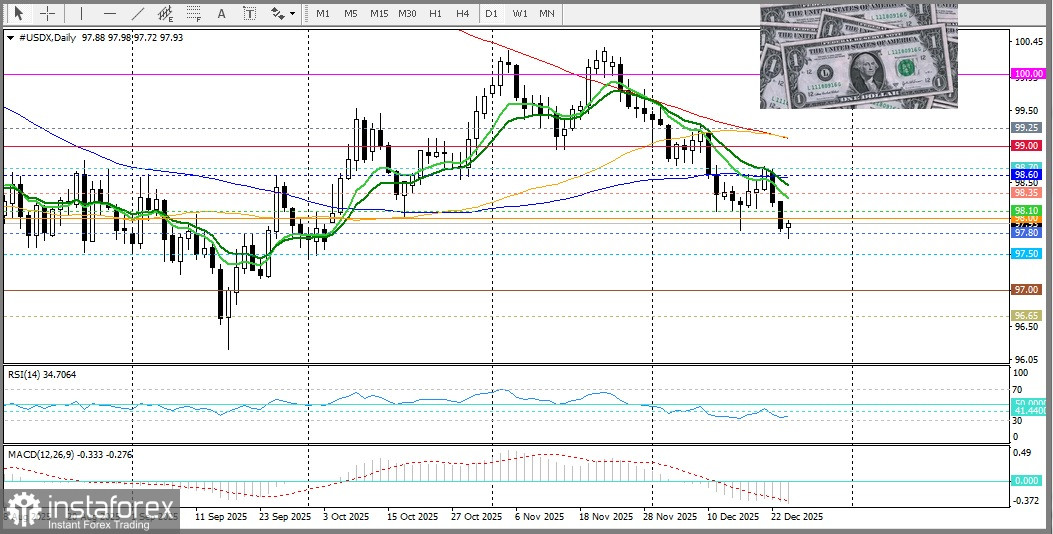The image size is (1053, 534).
Task: Click the dollar bills image thumbnail
Action: [858, 56]
